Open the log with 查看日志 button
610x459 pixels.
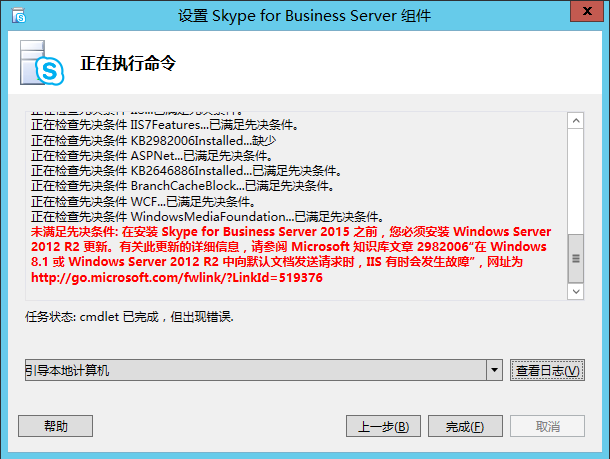(547, 371)
